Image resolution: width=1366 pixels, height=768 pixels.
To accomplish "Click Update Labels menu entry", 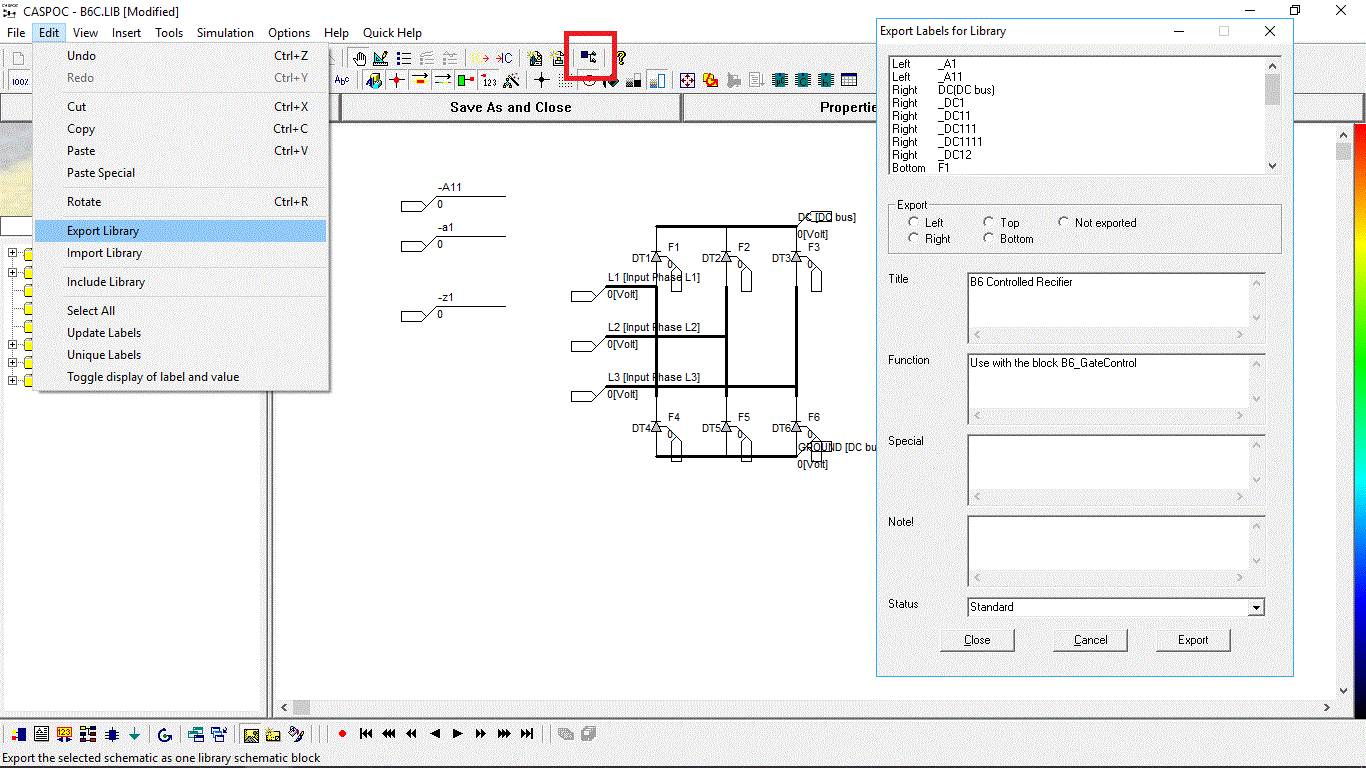I will pos(181,333).
